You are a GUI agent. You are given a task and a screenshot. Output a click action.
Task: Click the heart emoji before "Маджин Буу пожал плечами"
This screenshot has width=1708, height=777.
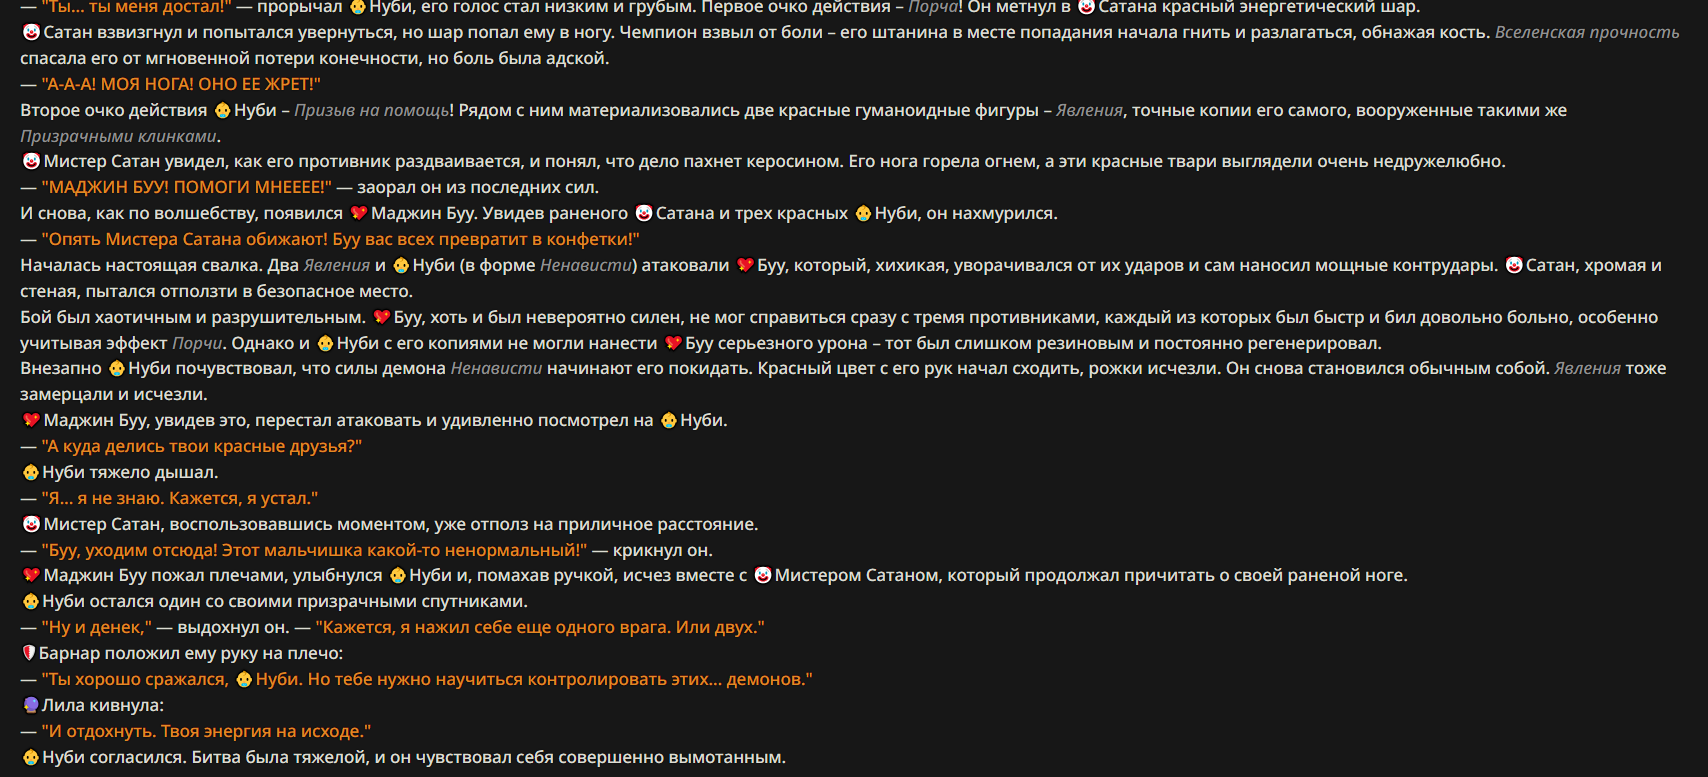tap(31, 575)
